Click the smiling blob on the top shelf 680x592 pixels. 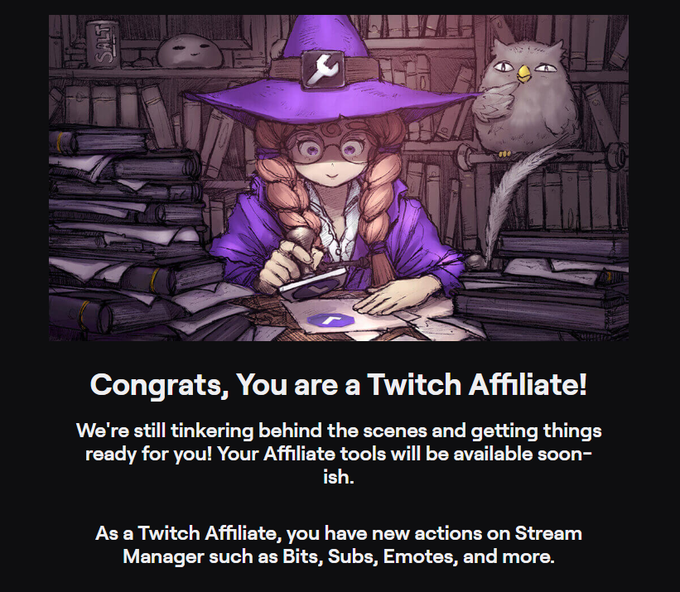tap(190, 51)
